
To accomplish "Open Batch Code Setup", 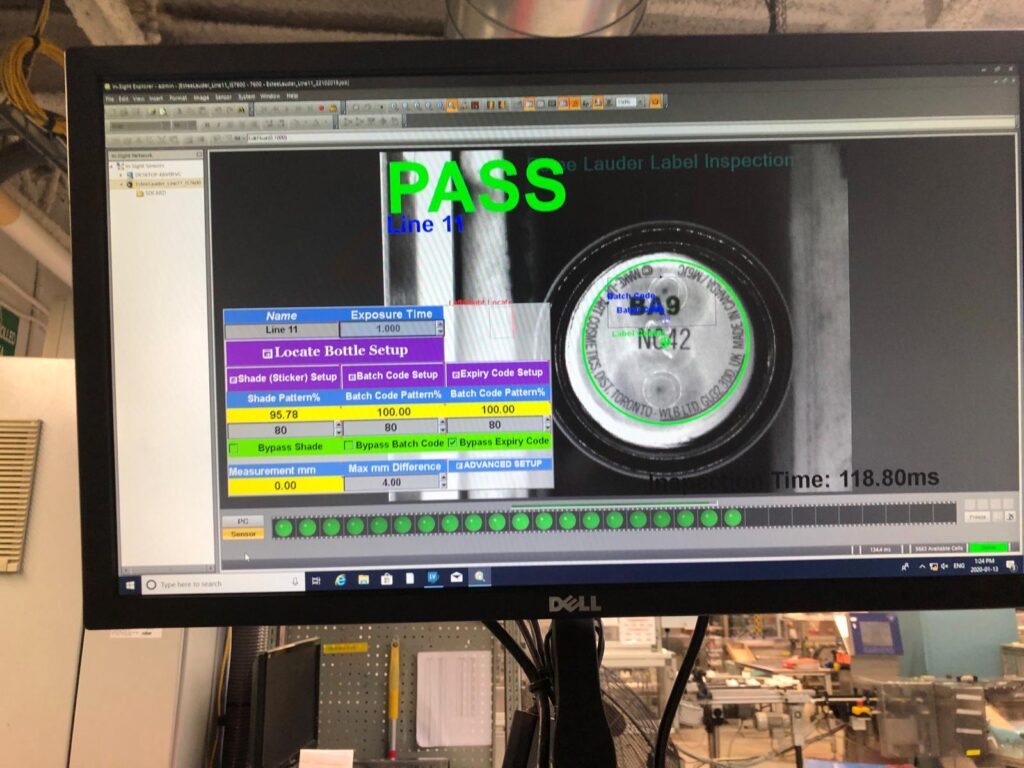I will [393, 376].
